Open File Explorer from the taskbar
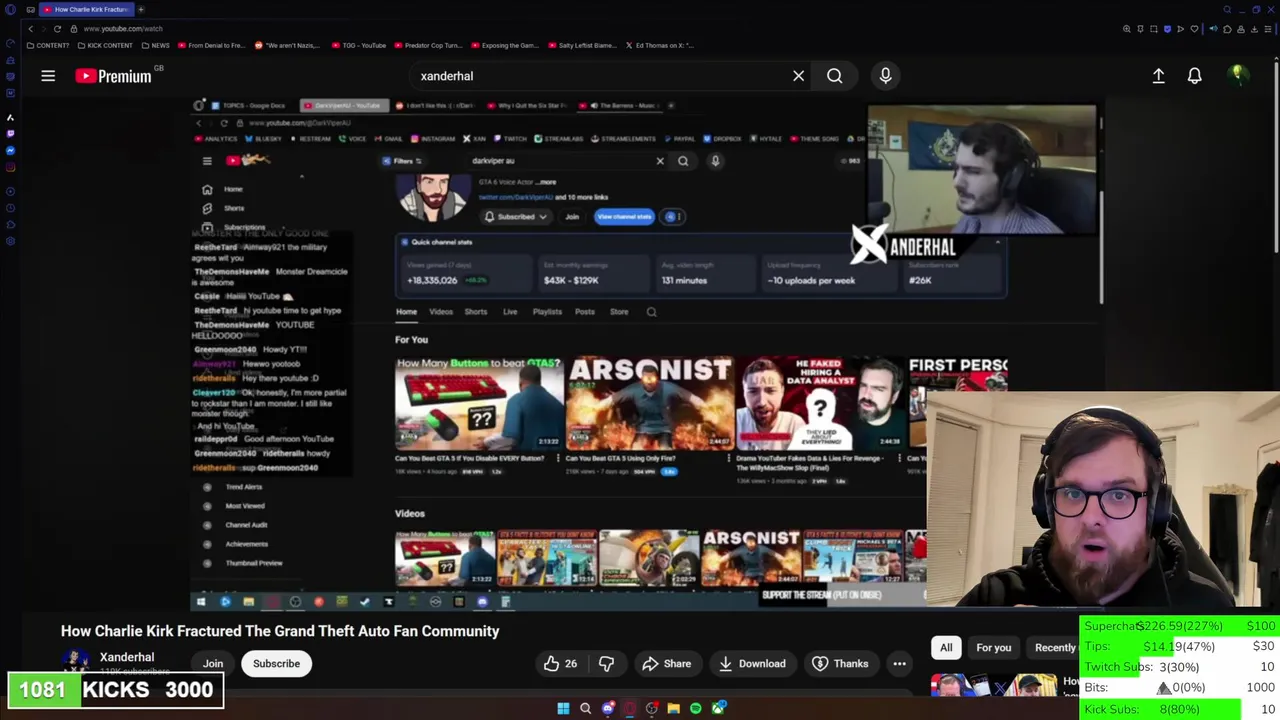 [x=674, y=709]
